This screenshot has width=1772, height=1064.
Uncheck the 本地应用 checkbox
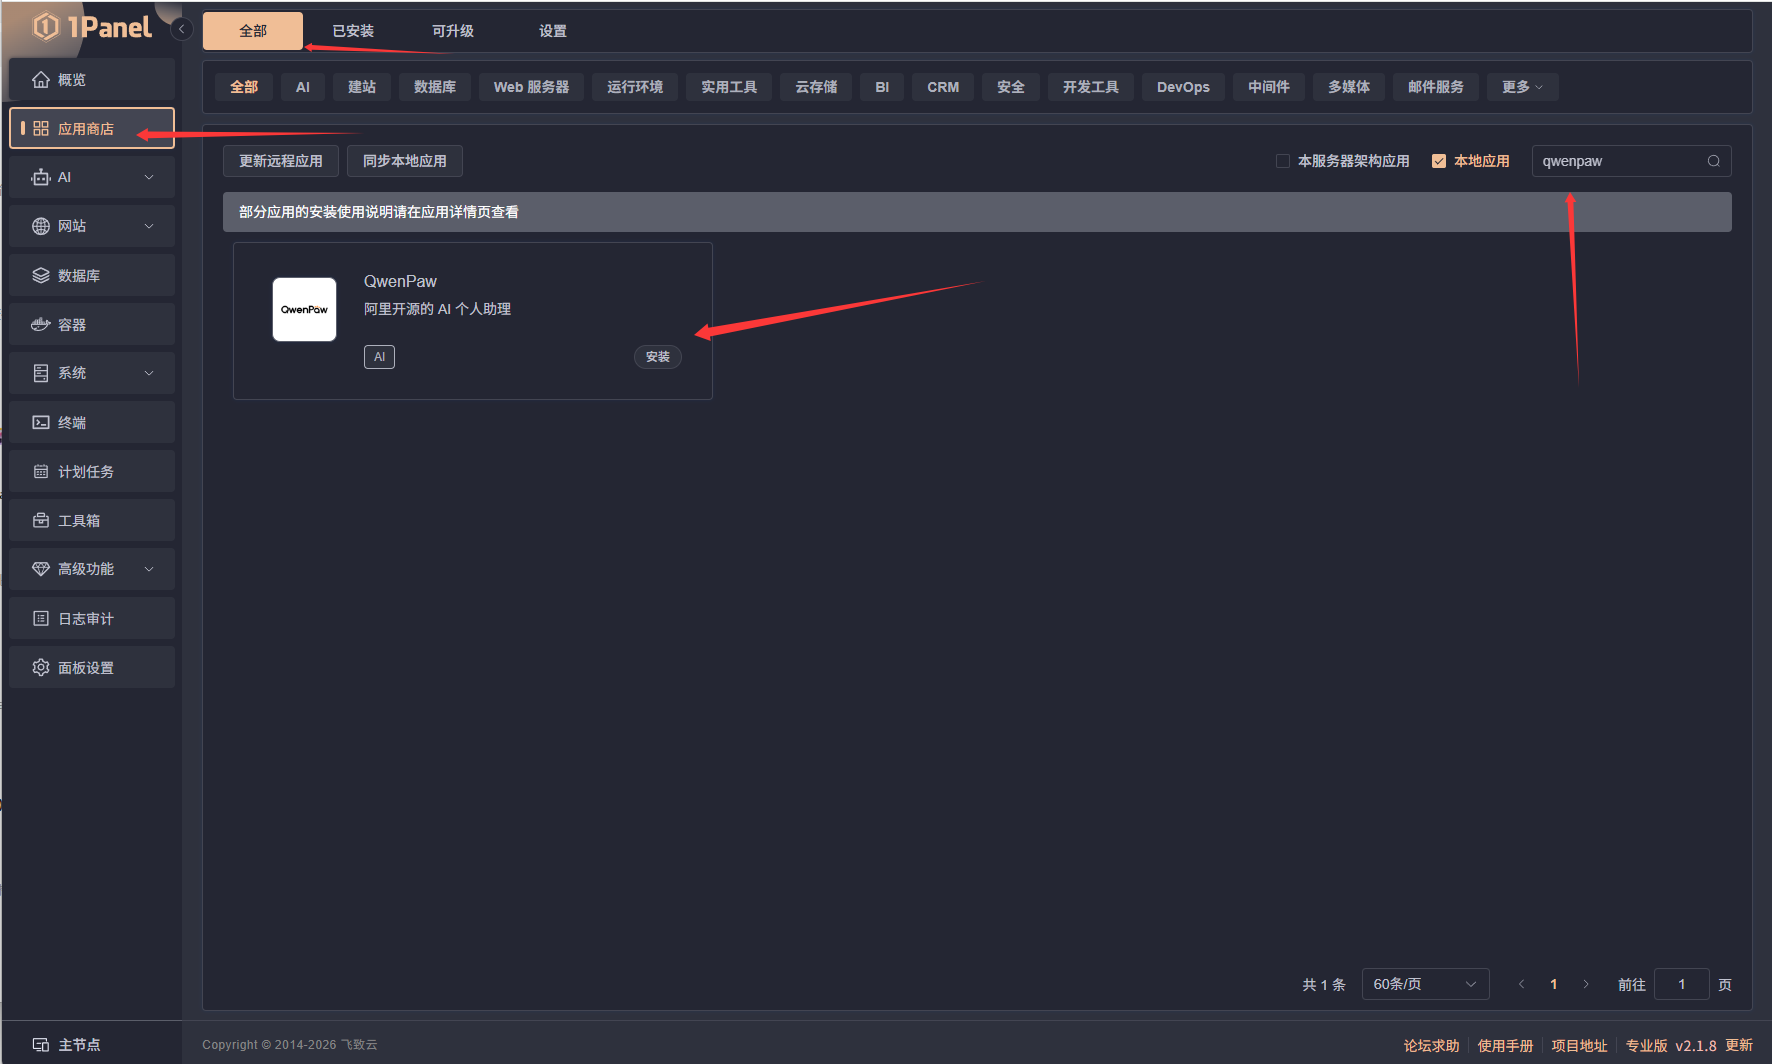click(x=1439, y=161)
